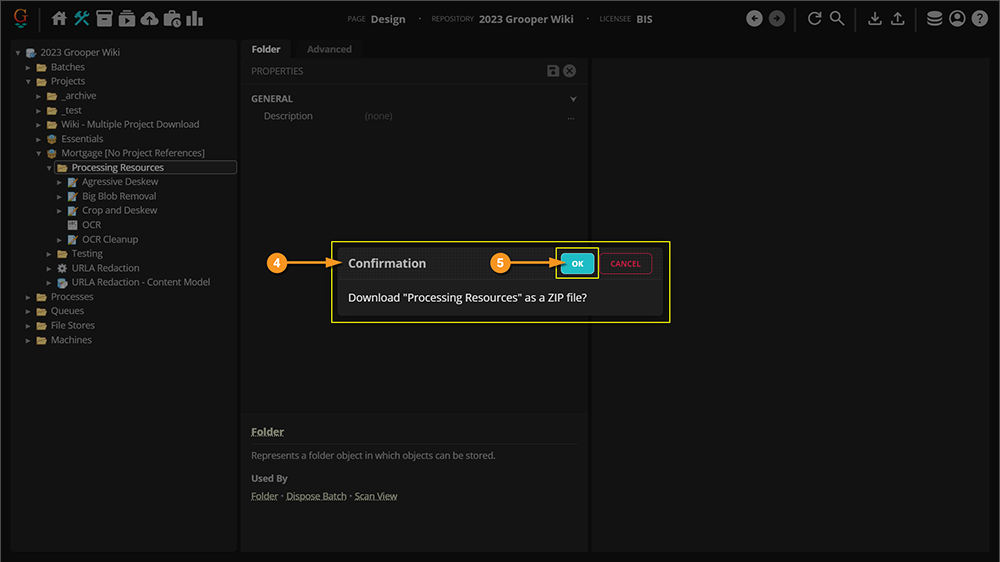Open the briefcase clock icon in toolbar
Viewport: 1000px width, 562px height.
pos(172,18)
